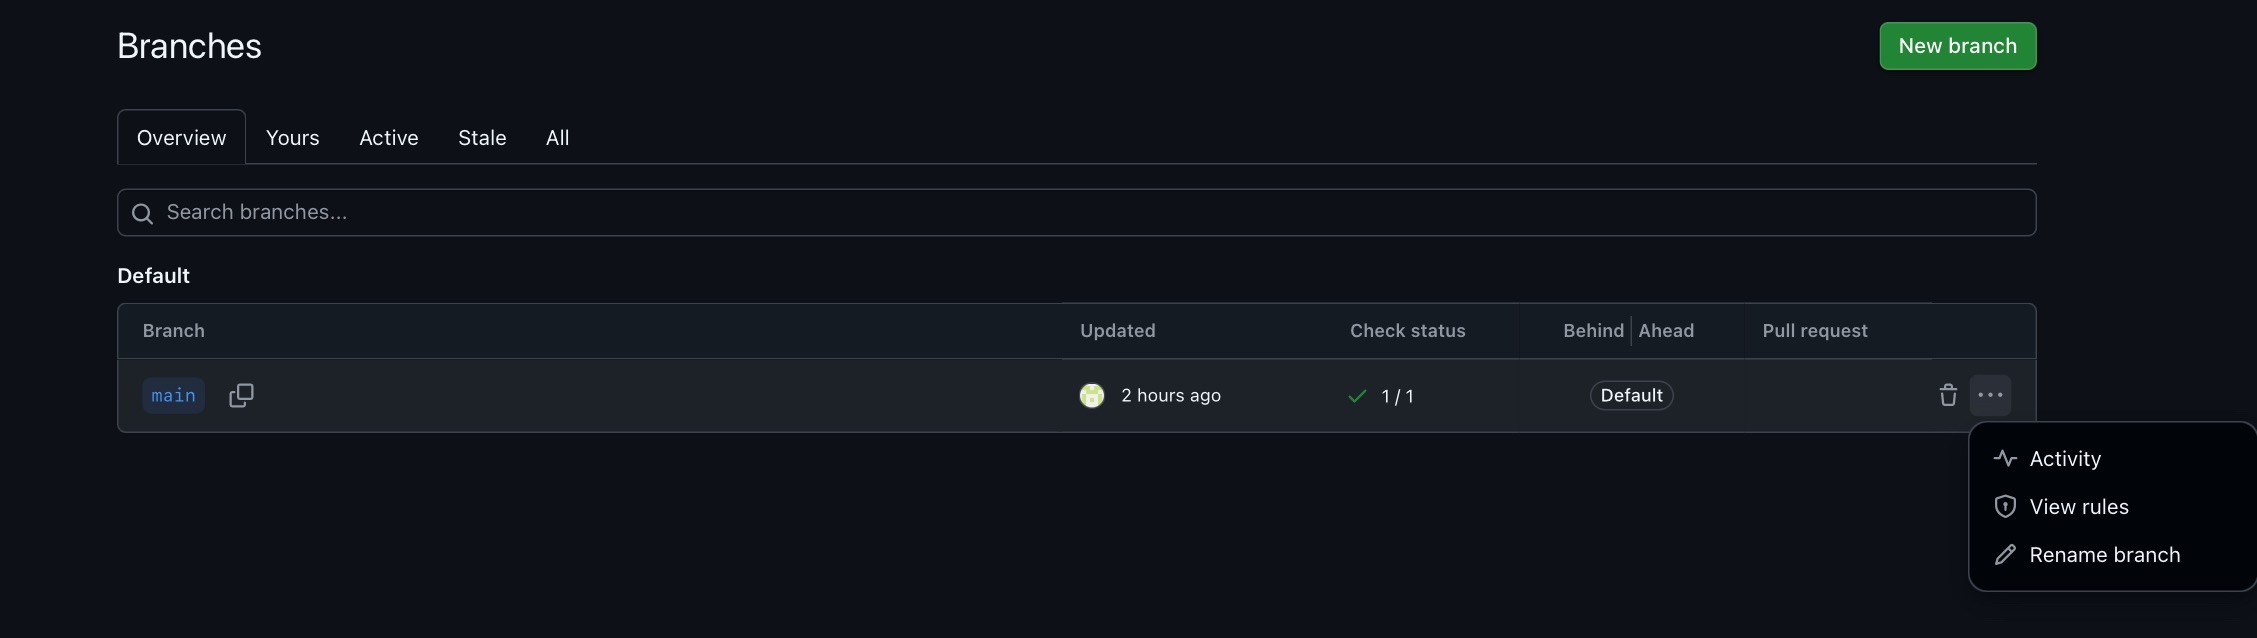Select View rules in the menu
The width and height of the screenshot is (2257, 638).
[2079, 507]
